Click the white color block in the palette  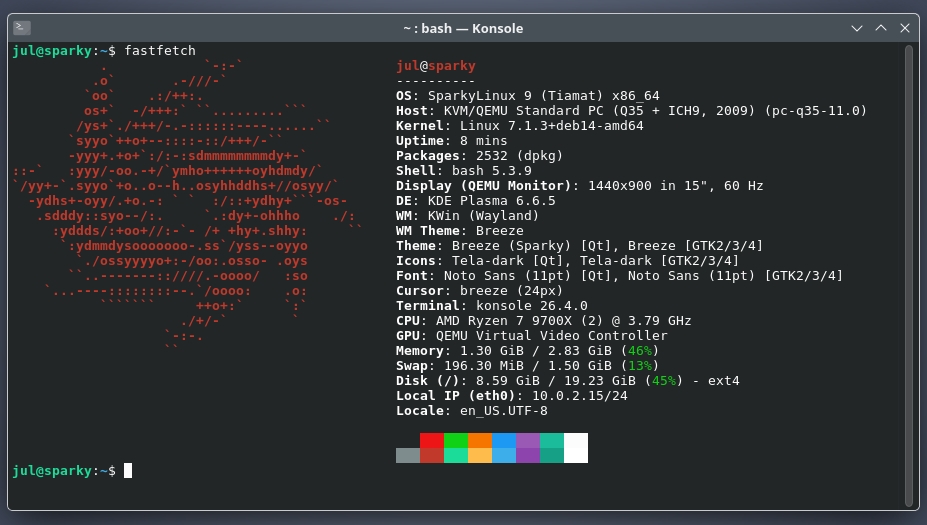[576, 448]
